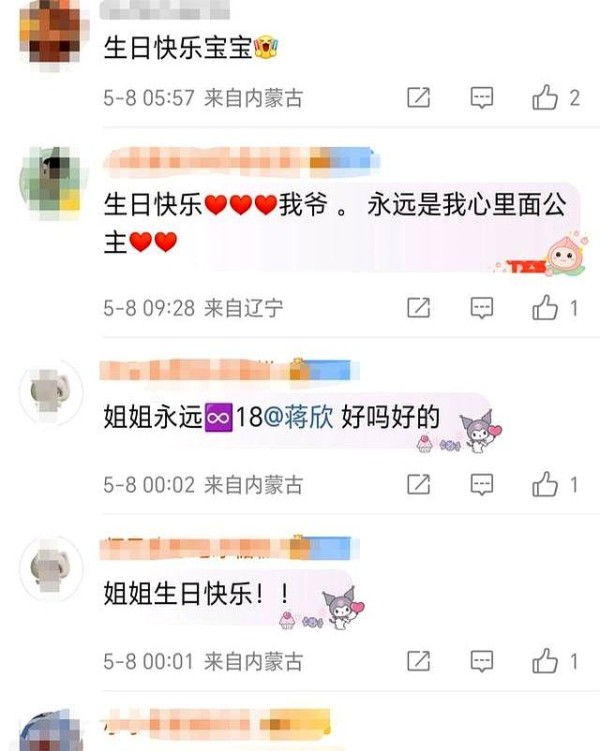Share the 生日快乐宝宝 comment
600x751 pixels.
419,98
